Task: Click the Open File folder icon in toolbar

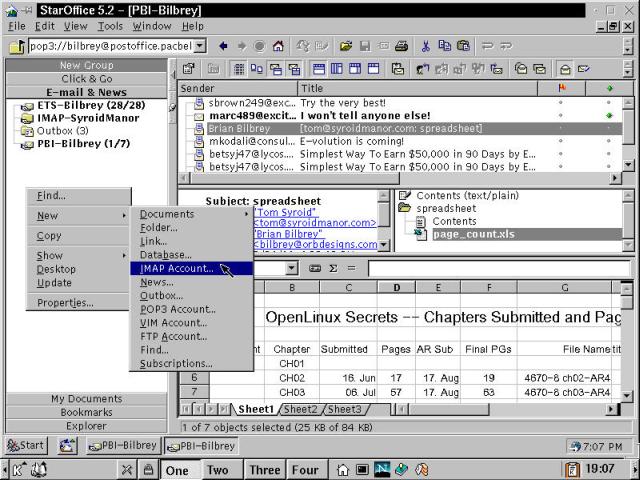Action: [x=345, y=46]
